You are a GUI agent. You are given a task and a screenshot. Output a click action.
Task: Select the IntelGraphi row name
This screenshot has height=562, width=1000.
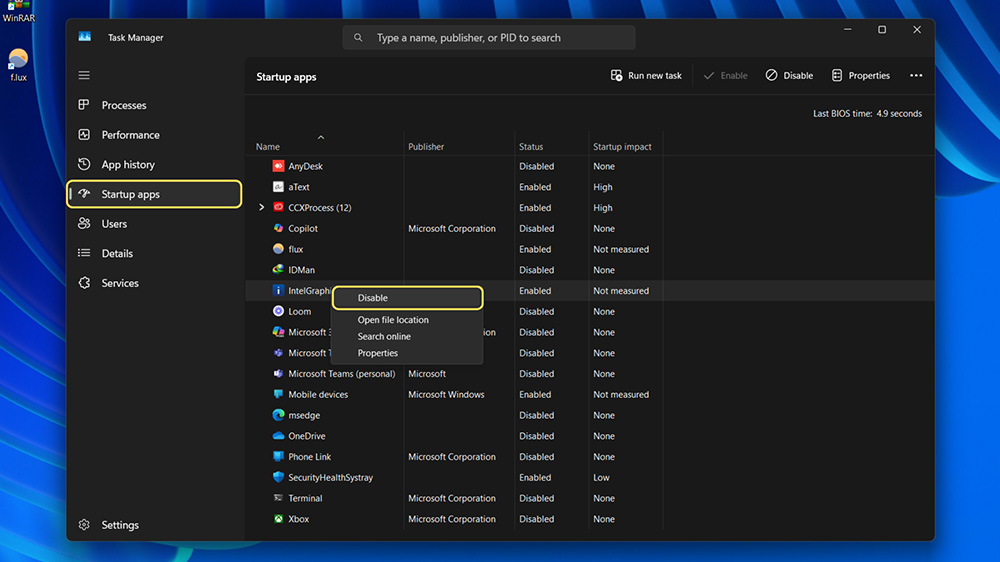pyautogui.click(x=310, y=290)
